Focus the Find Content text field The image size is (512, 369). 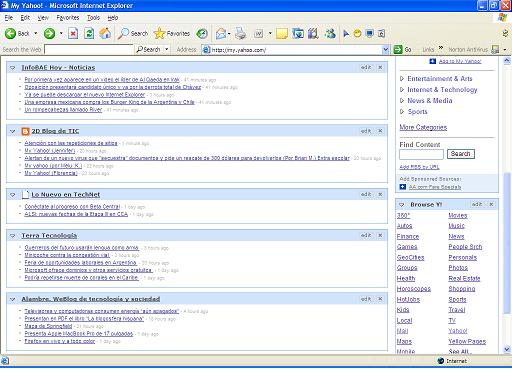click(421, 154)
